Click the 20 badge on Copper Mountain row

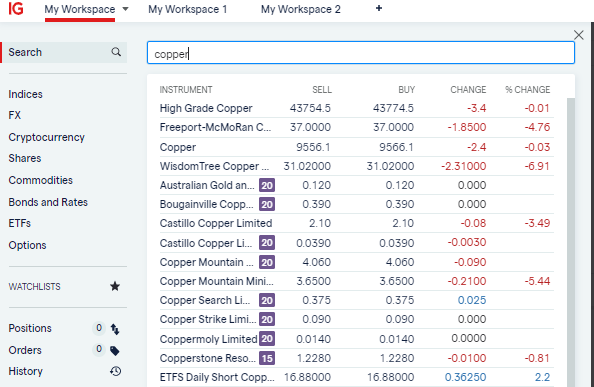coord(267,262)
